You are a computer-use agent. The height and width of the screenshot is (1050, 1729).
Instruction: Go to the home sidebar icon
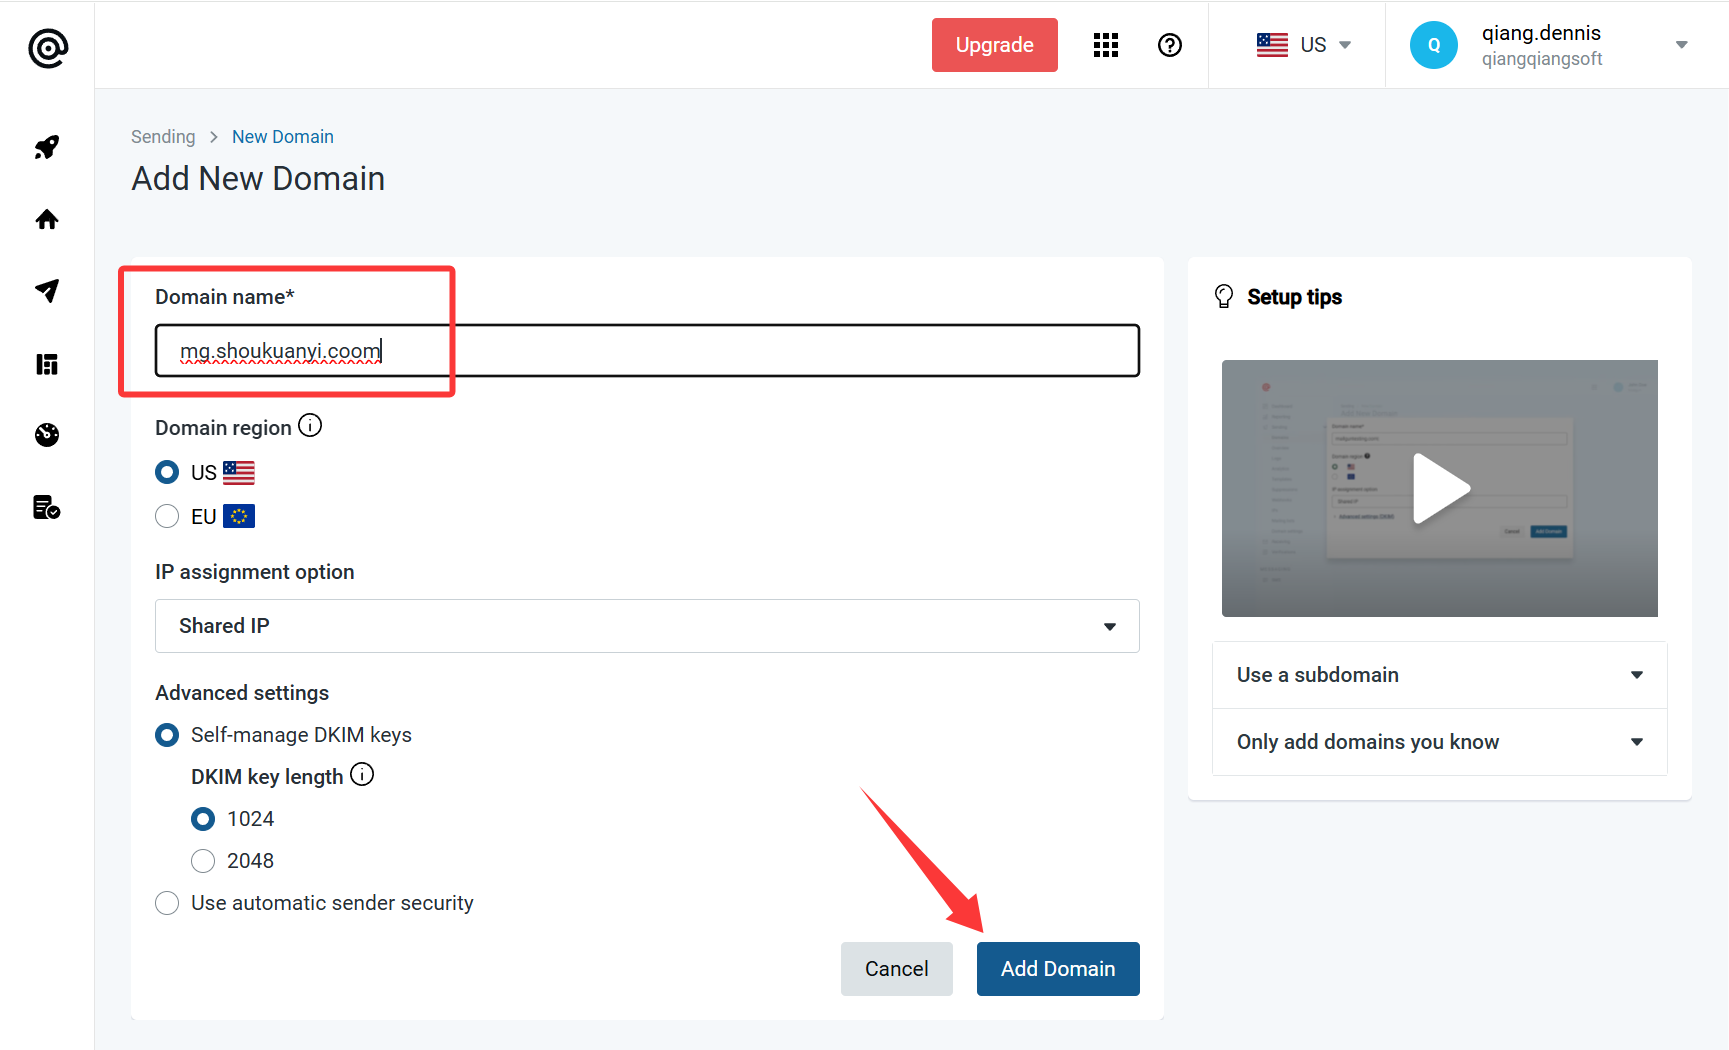pos(47,220)
